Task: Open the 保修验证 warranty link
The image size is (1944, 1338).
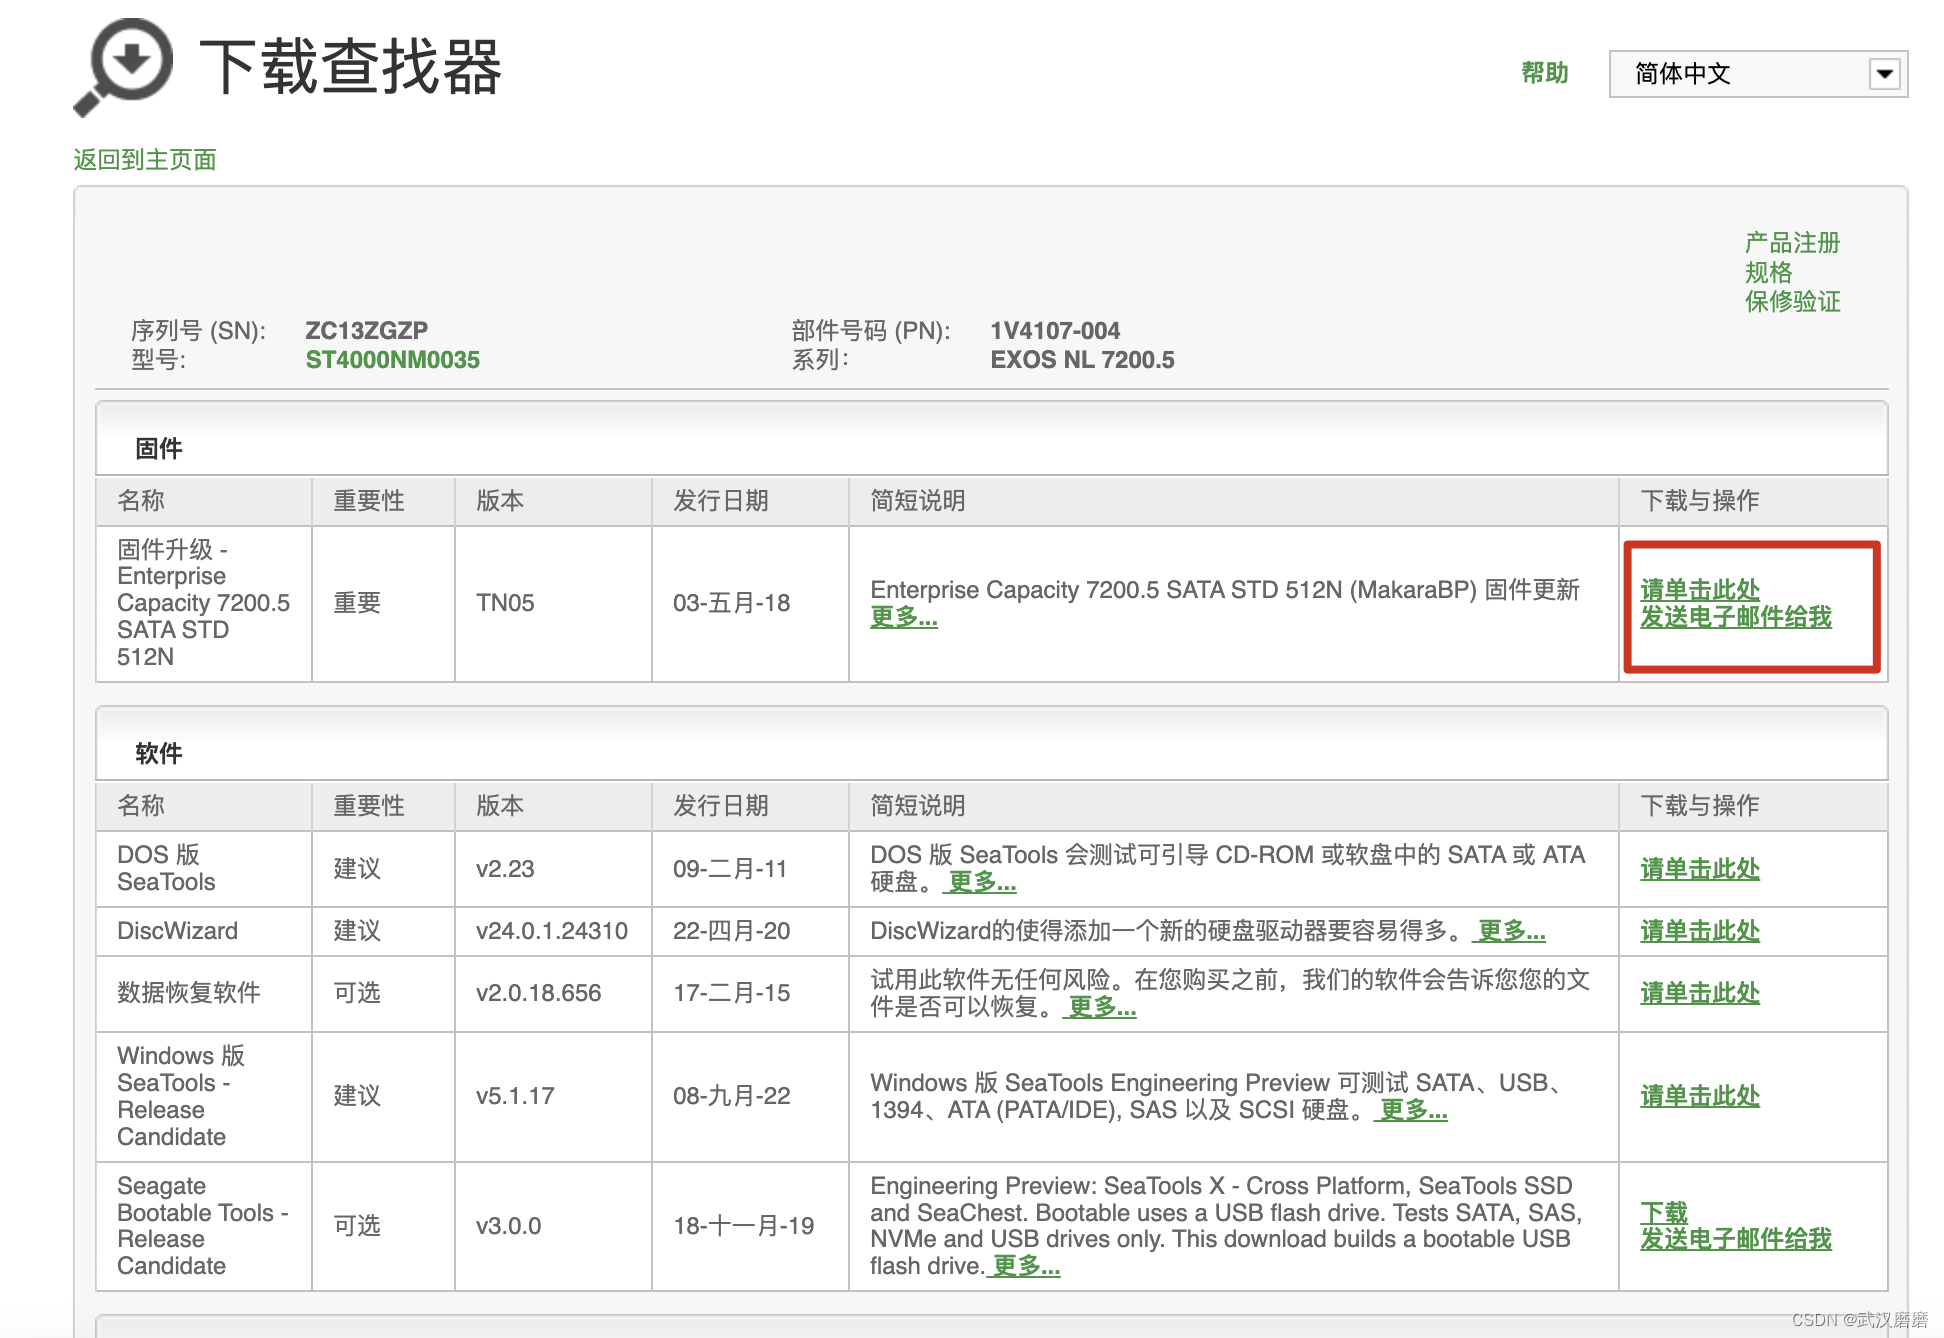Action: coord(1792,302)
